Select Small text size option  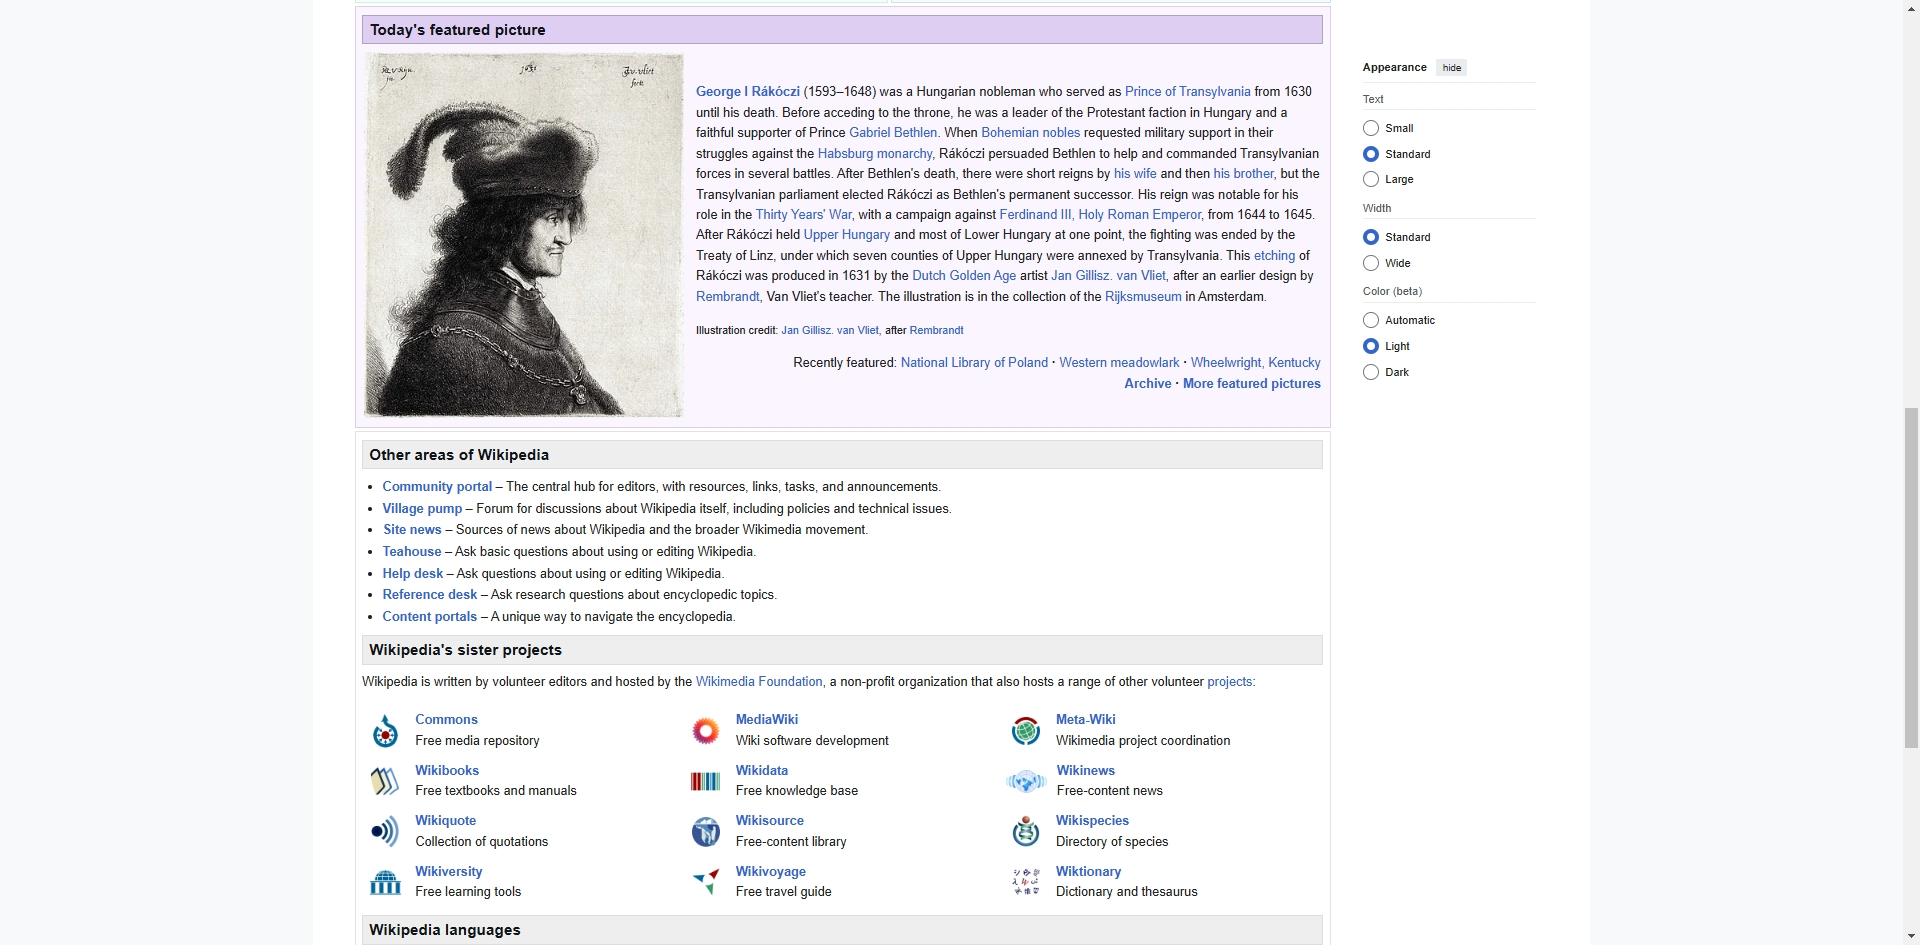[1371, 128]
